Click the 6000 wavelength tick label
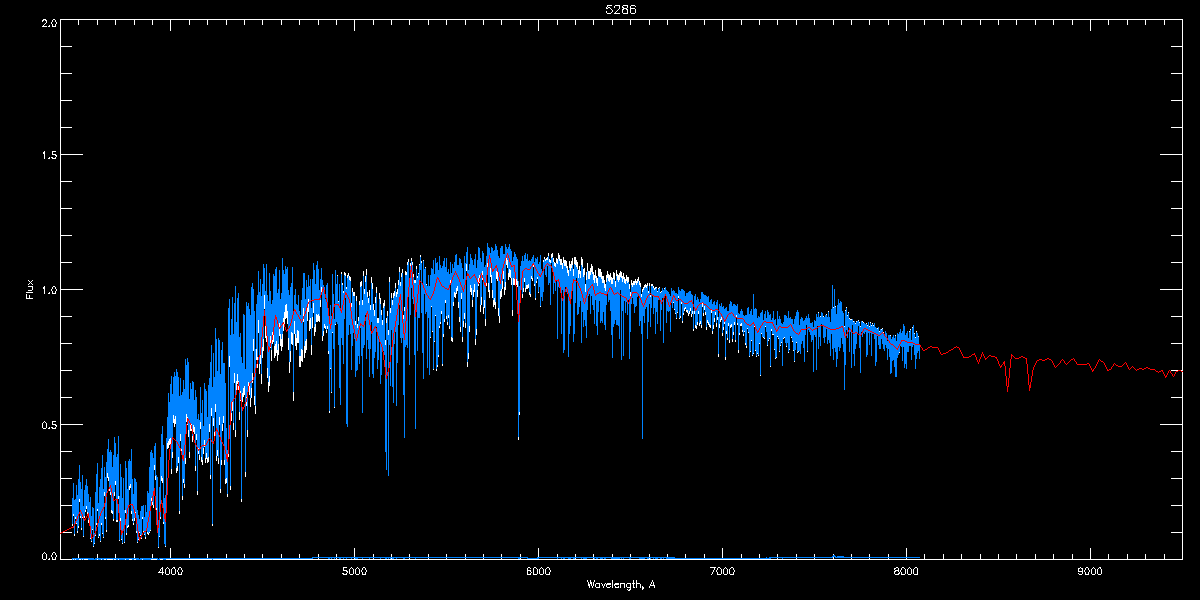The height and width of the screenshot is (600, 1200). point(539,572)
